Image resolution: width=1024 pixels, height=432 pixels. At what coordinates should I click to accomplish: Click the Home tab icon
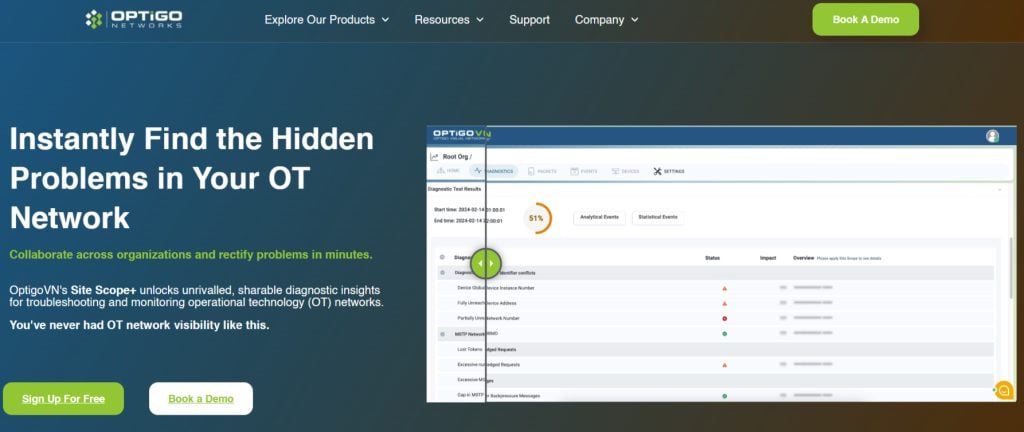point(440,171)
